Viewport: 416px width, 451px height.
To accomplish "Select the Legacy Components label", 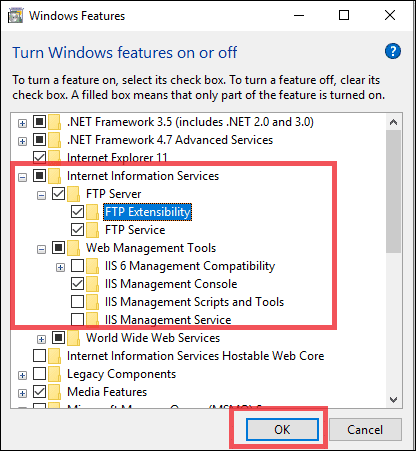I will point(121,374).
